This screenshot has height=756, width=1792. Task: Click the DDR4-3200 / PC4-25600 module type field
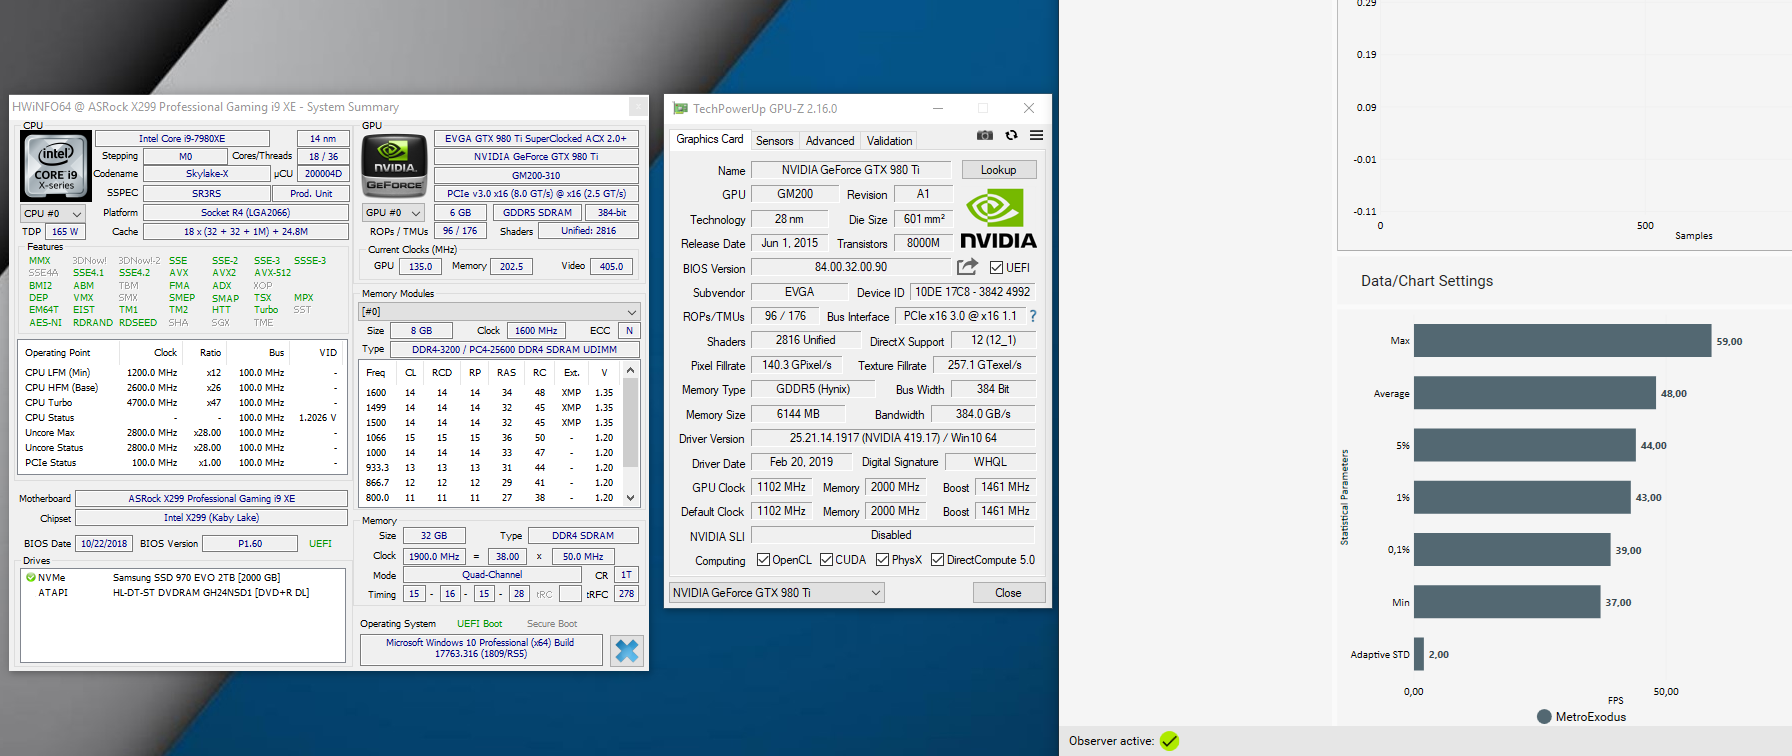pos(514,350)
